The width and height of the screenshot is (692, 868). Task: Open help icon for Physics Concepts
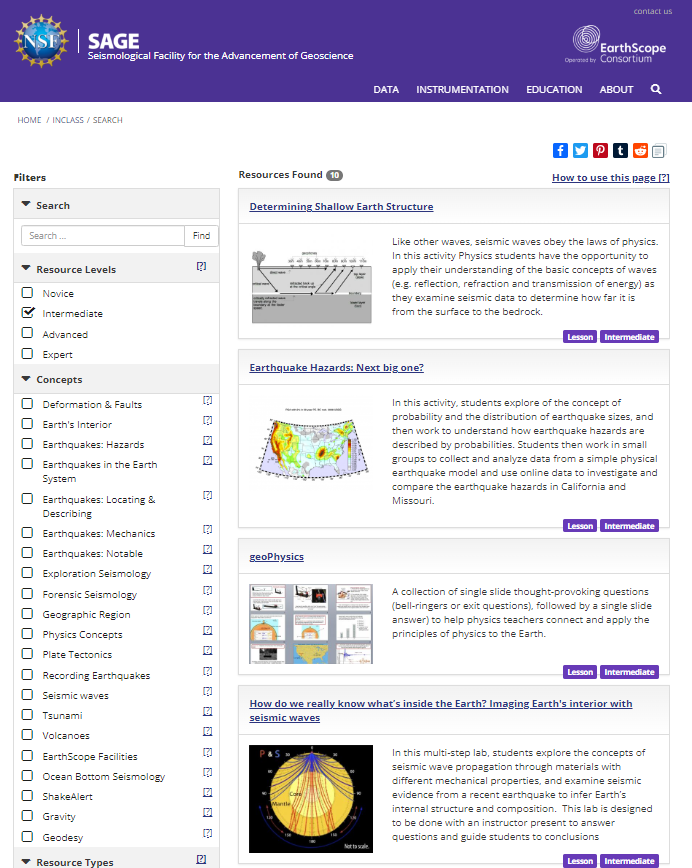point(208,630)
